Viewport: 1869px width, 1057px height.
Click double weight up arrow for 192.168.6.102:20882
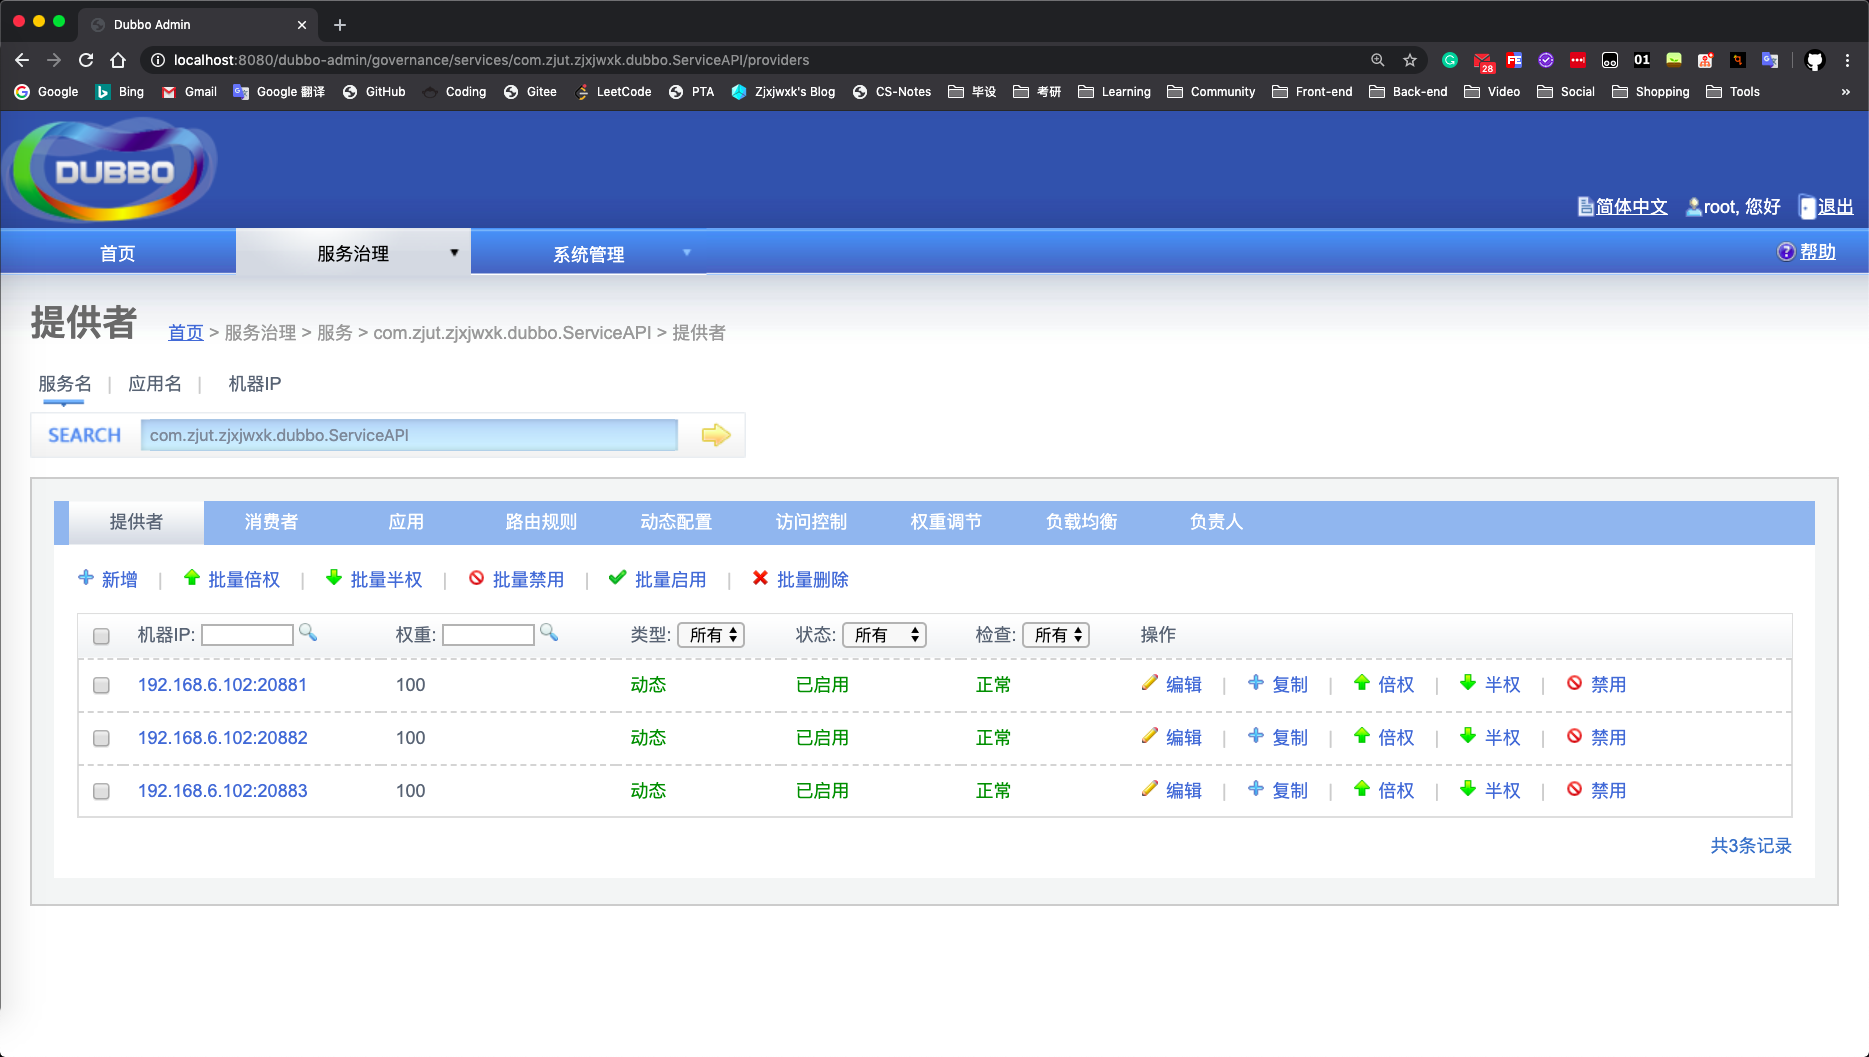coord(1362,736)
